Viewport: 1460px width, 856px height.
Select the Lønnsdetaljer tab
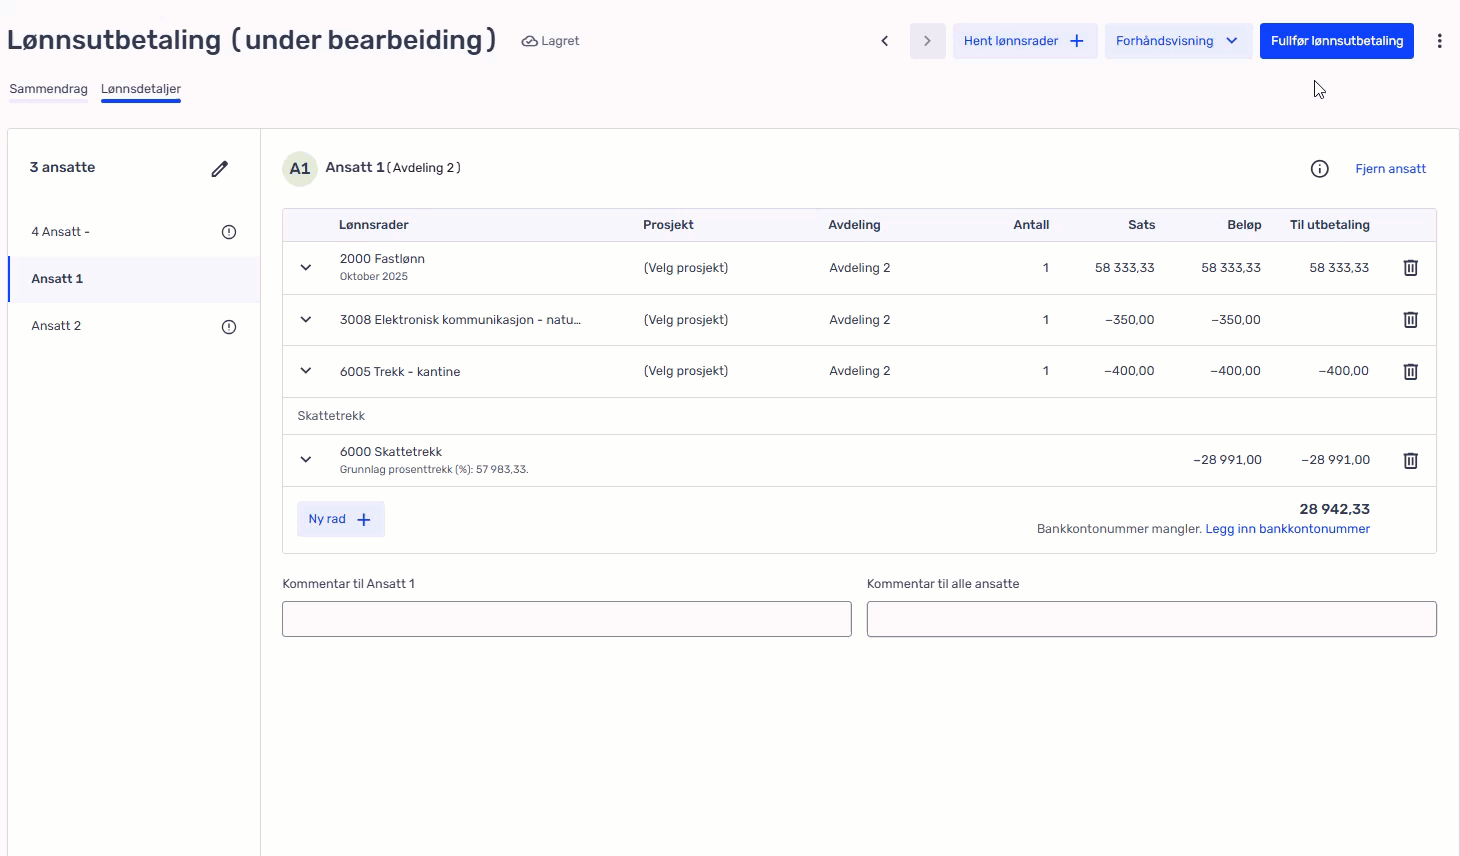click(x=141, y=89)
